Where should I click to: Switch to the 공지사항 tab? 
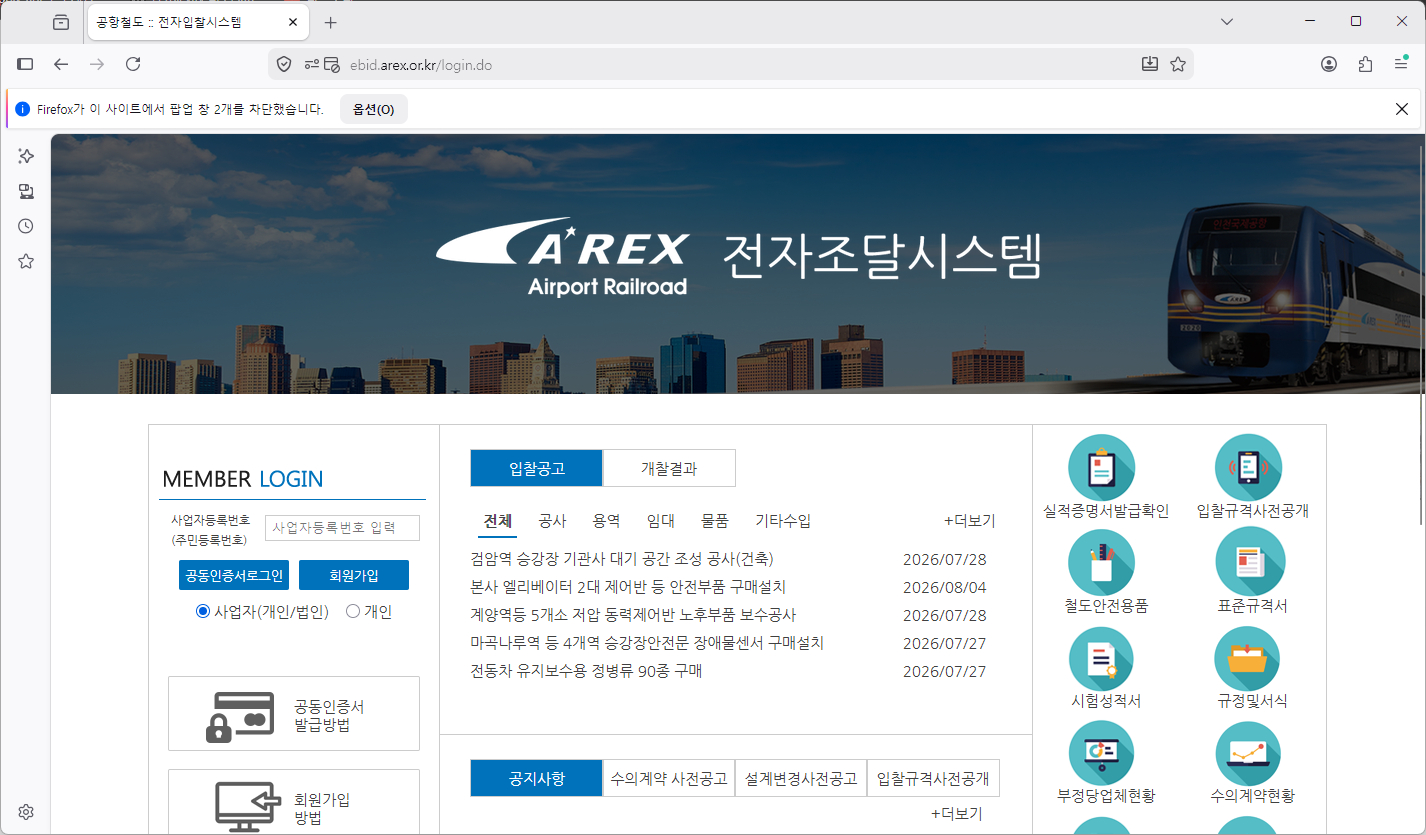pyautogui.click(x=537, y=778)
